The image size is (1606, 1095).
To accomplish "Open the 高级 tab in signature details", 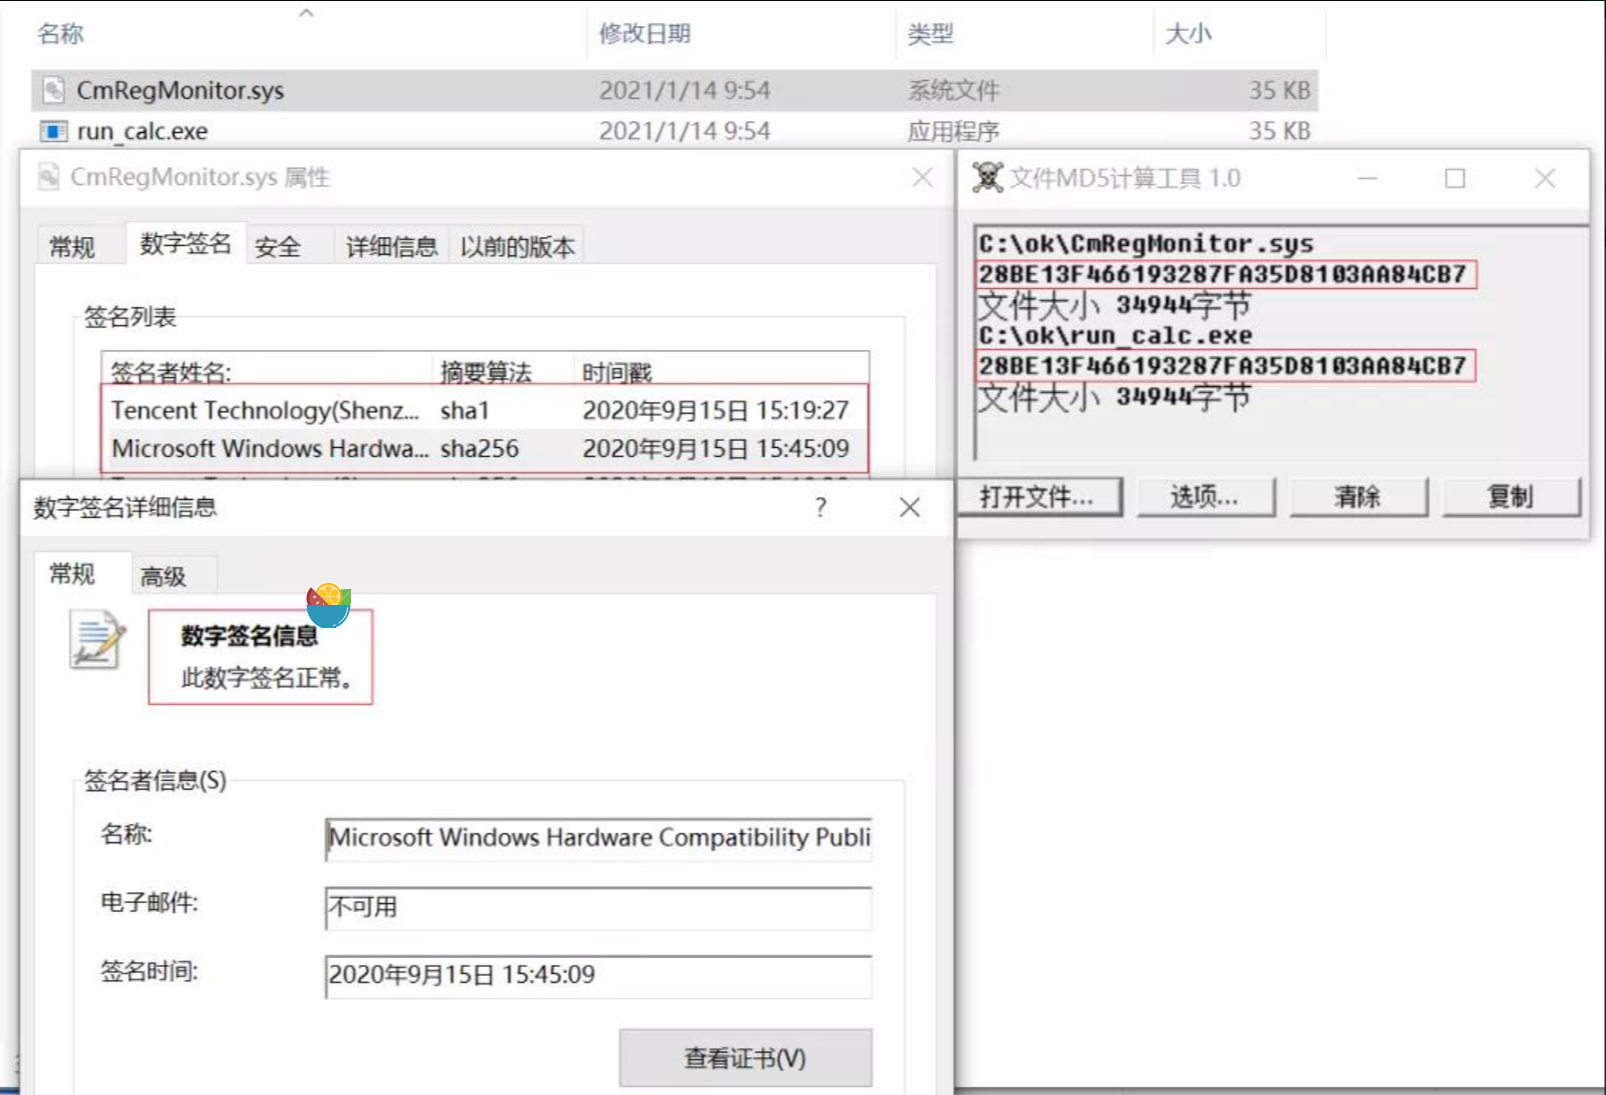I will (x=163, y=577).
